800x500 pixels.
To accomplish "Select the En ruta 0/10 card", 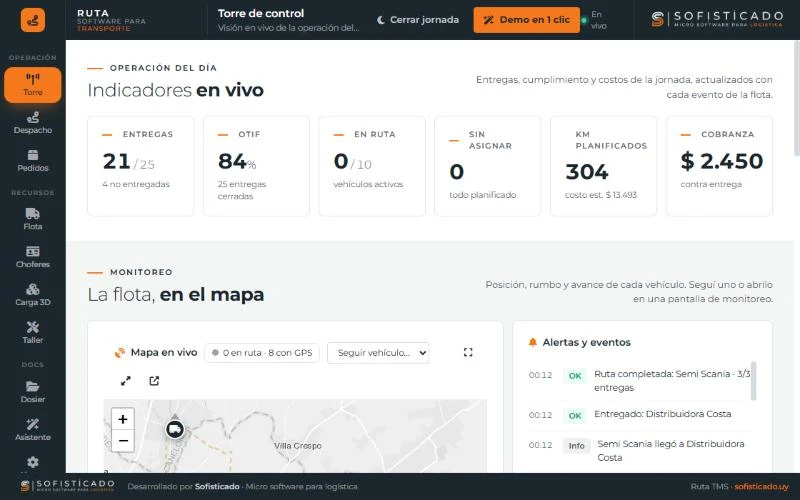I will [372, 166].
